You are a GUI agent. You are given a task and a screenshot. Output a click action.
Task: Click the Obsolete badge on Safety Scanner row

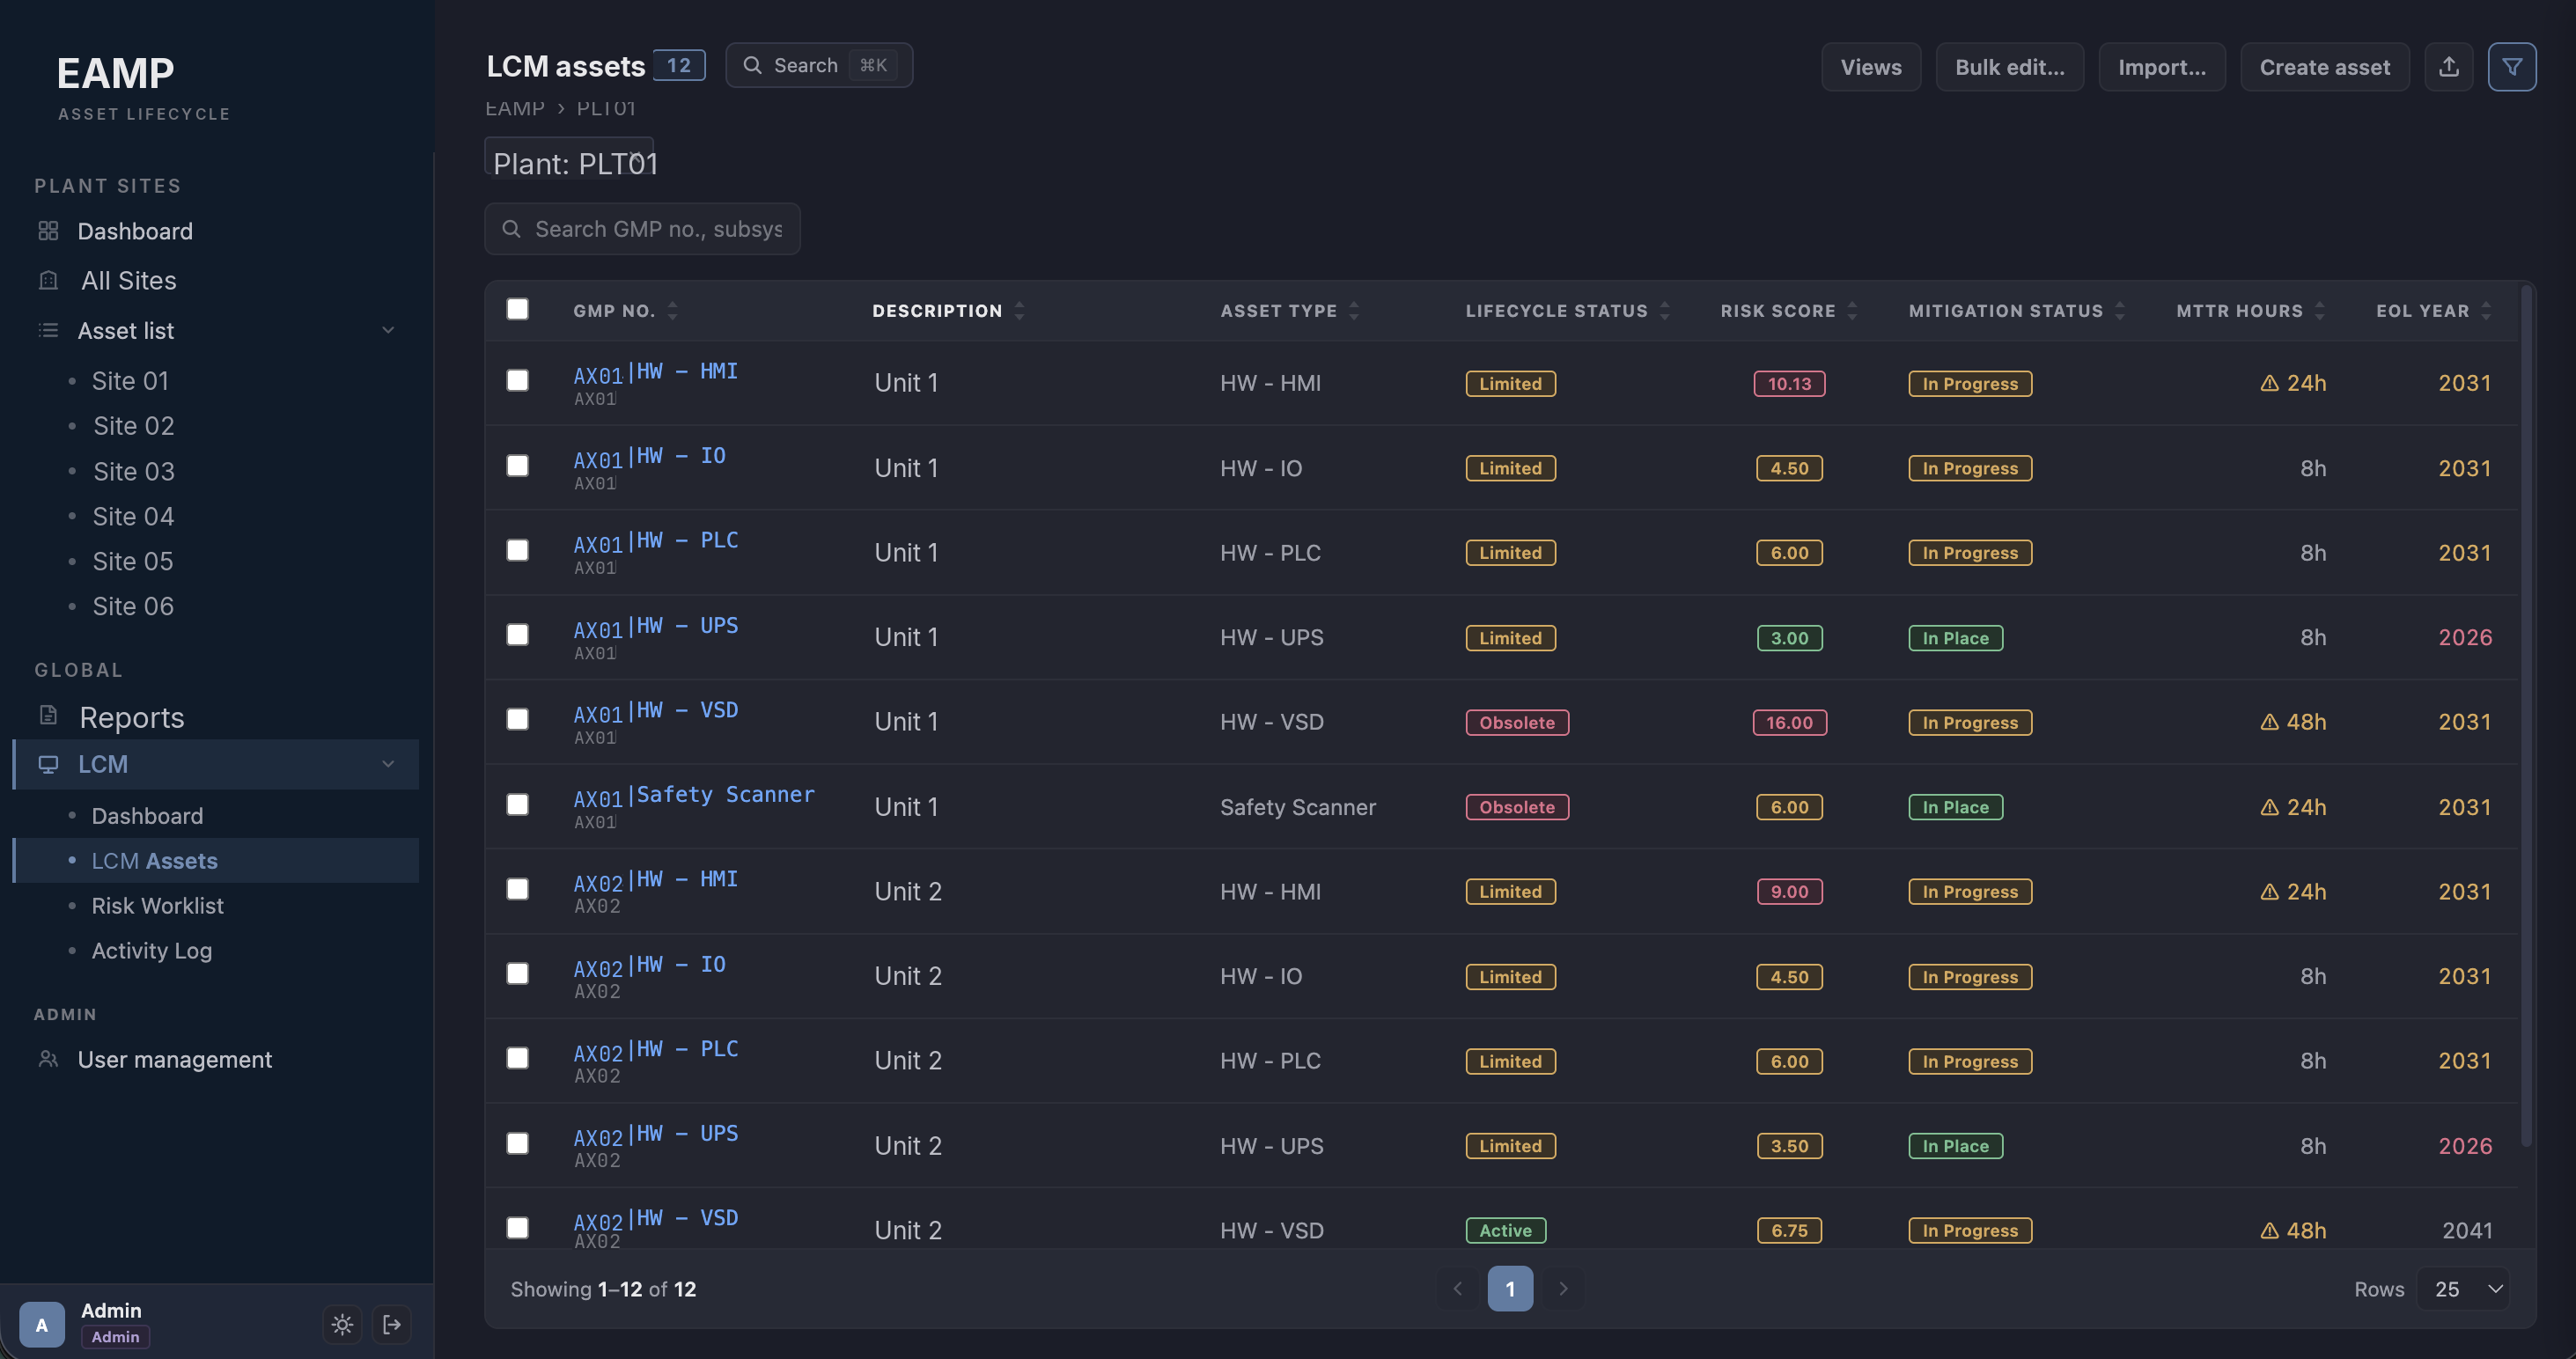1517,807
